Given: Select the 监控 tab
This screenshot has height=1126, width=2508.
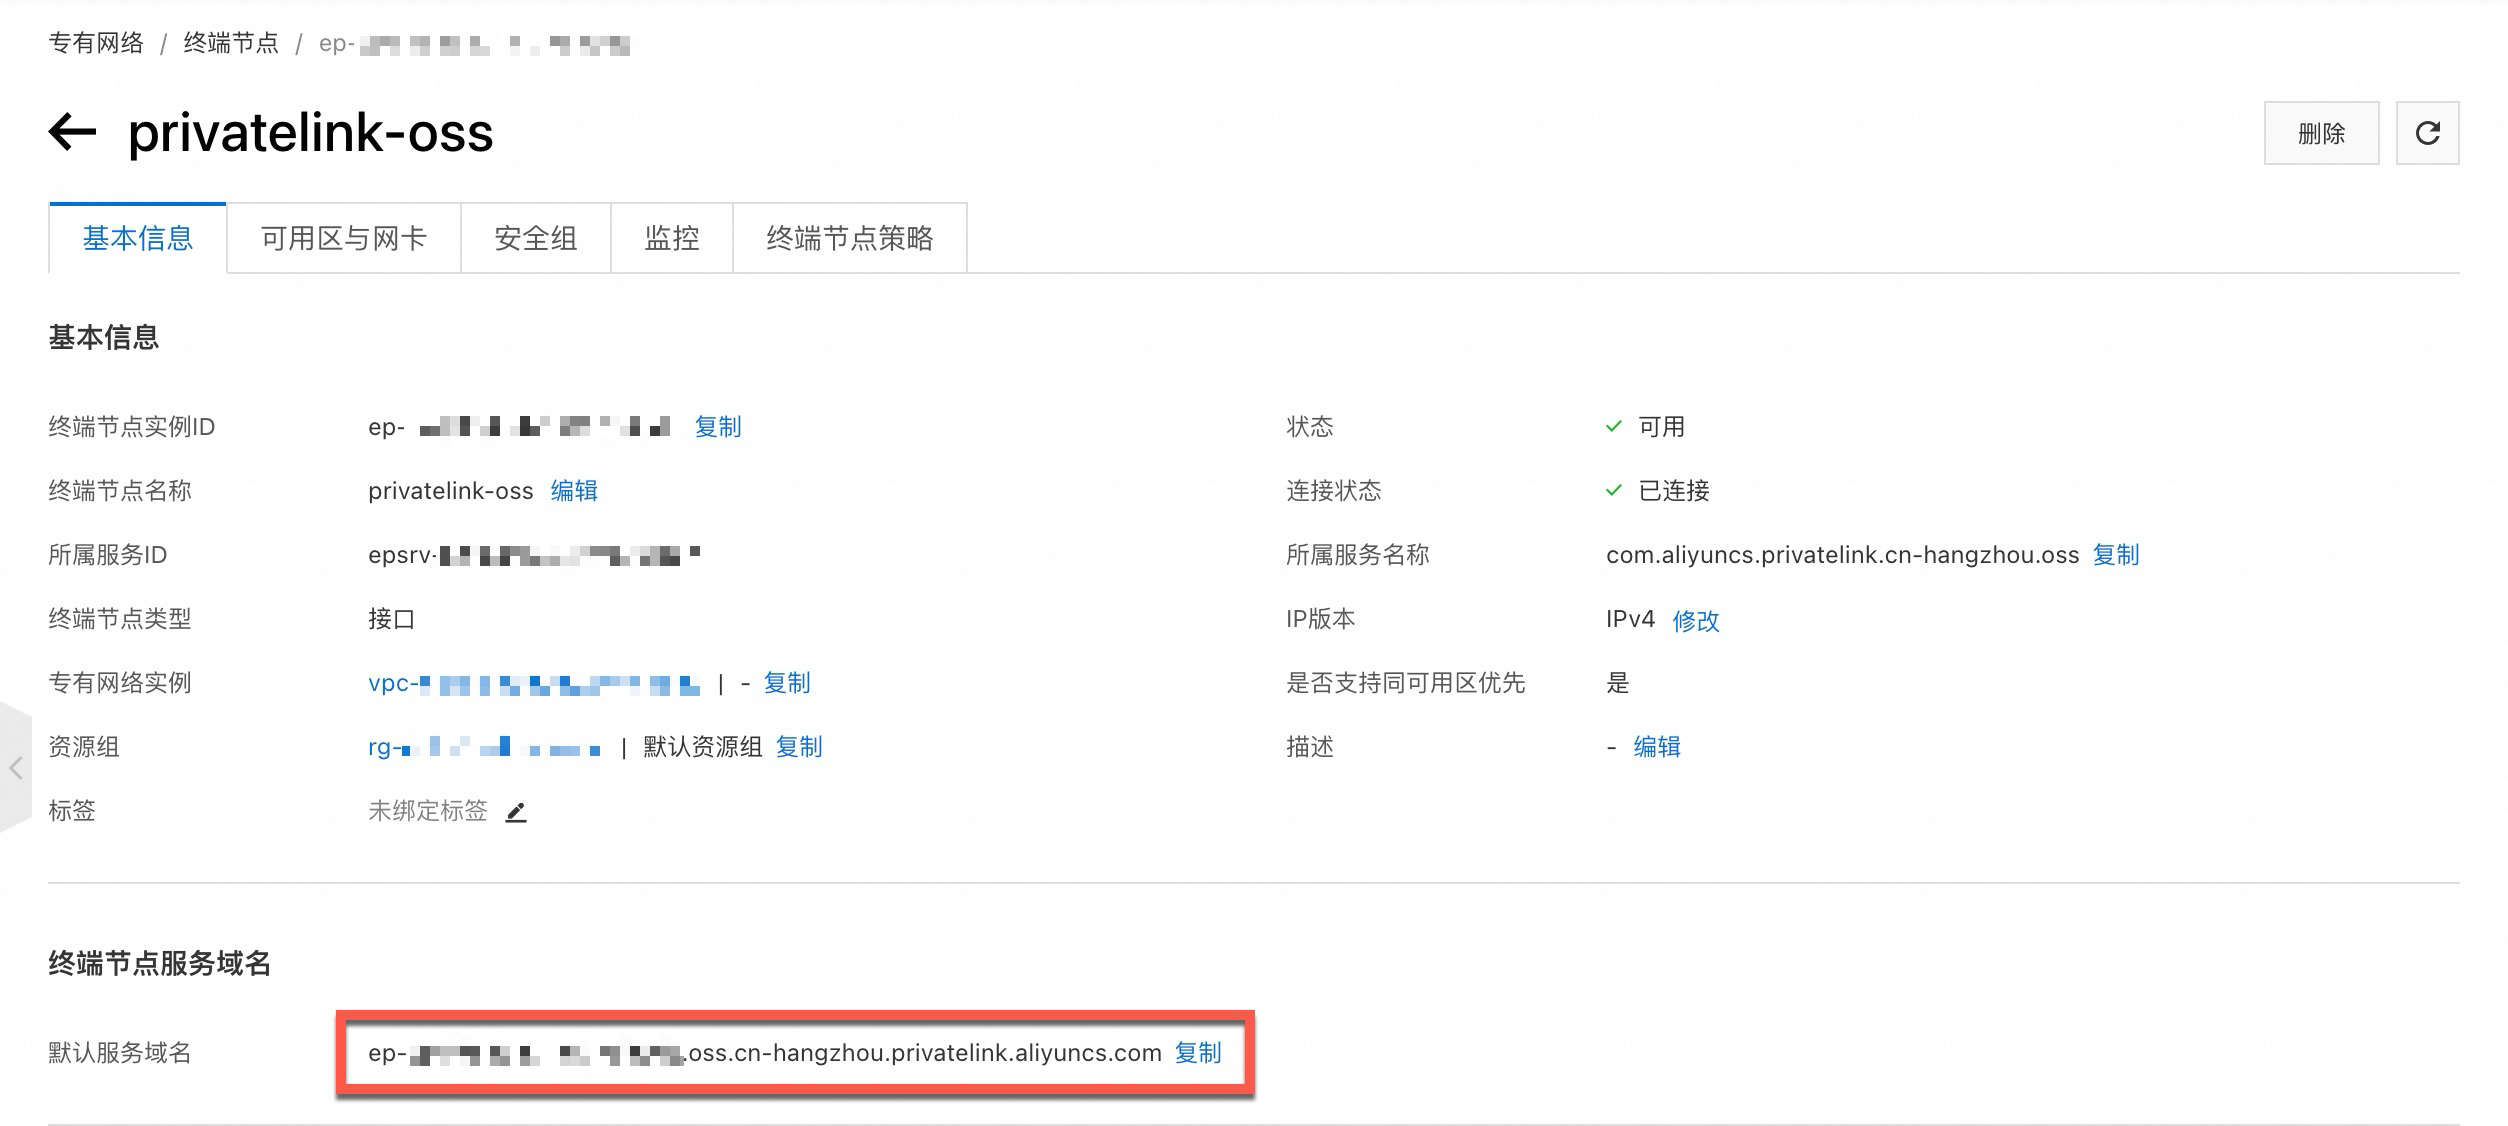Looking at the screenshot, I should pyautogui.click(x=671, y=238).
